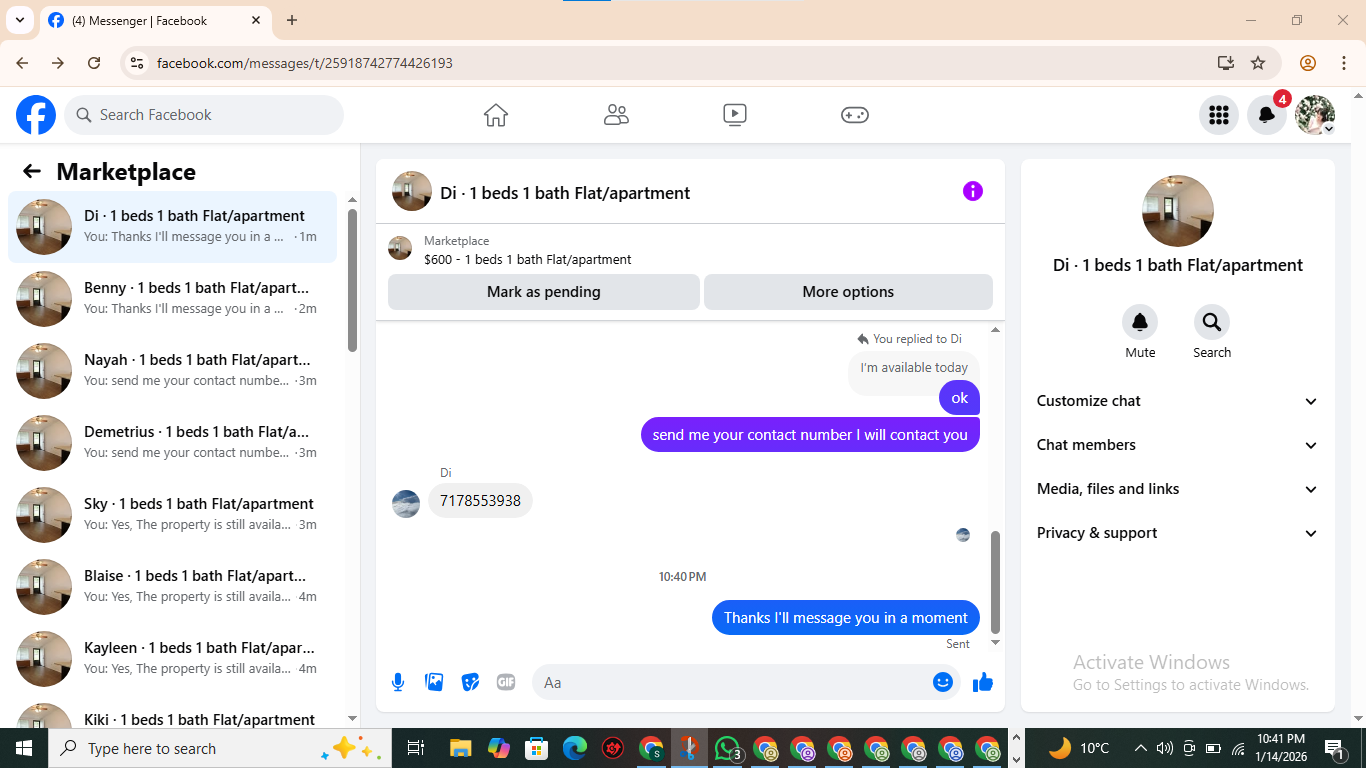
Task: Show hidden system tray icons chevron
Action: [1140, 748]
